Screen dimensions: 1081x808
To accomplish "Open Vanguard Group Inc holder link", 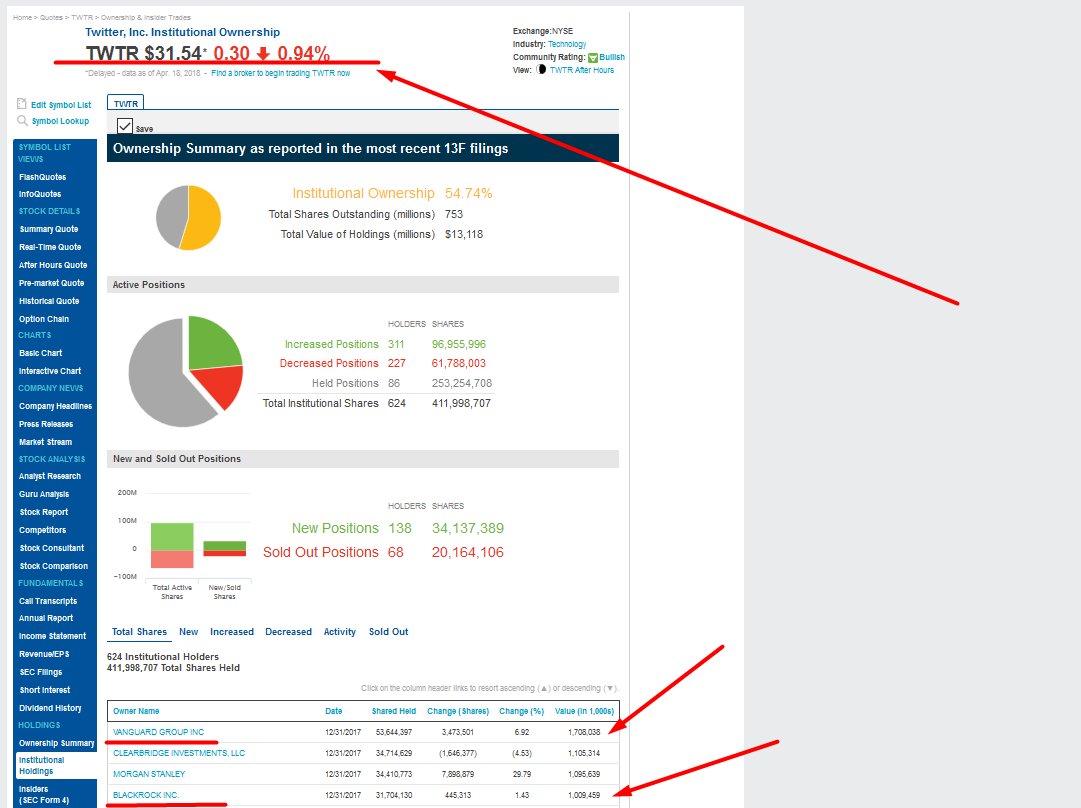I will (x=159, y=732).
